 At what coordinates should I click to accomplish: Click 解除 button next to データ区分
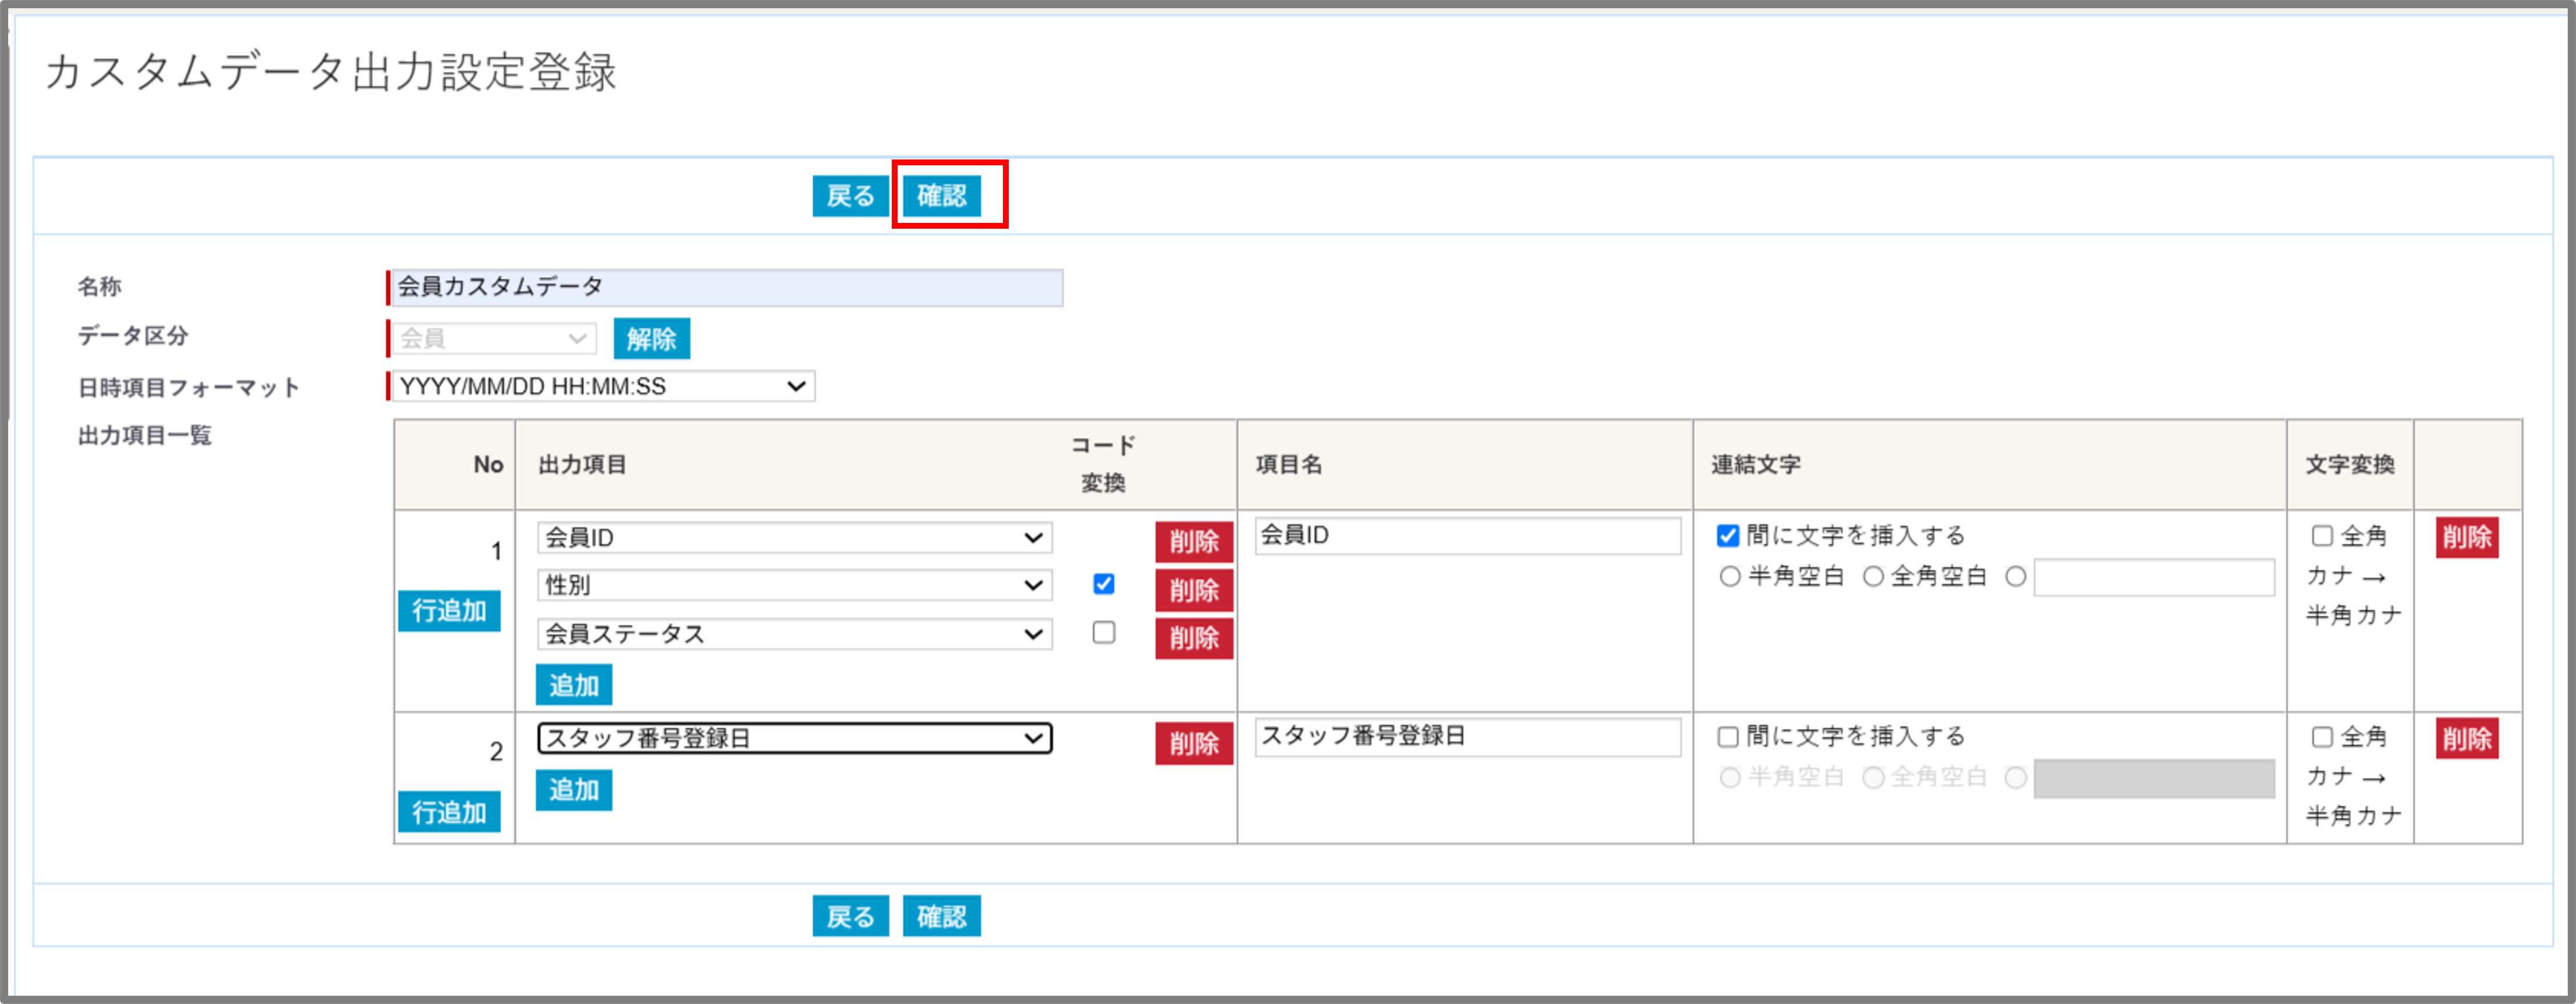click(x=651, y=338)
